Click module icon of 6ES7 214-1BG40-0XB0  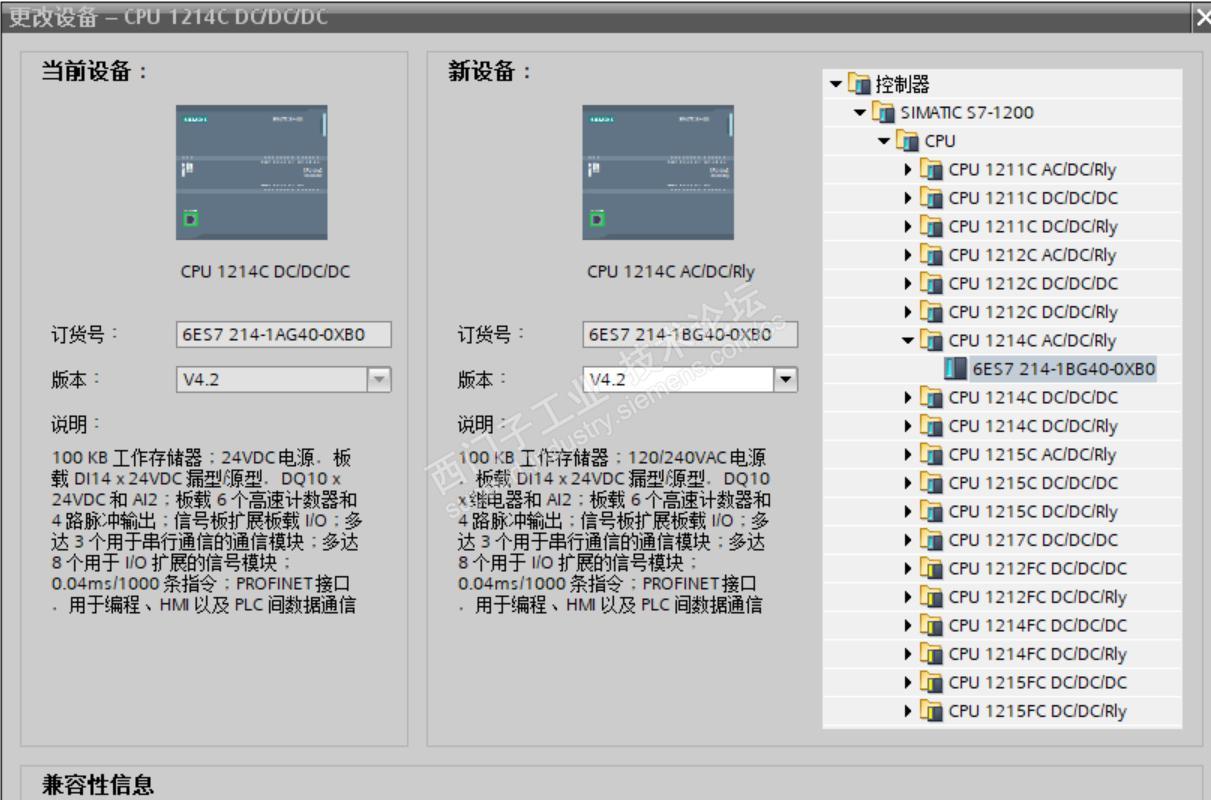(955, 369)
